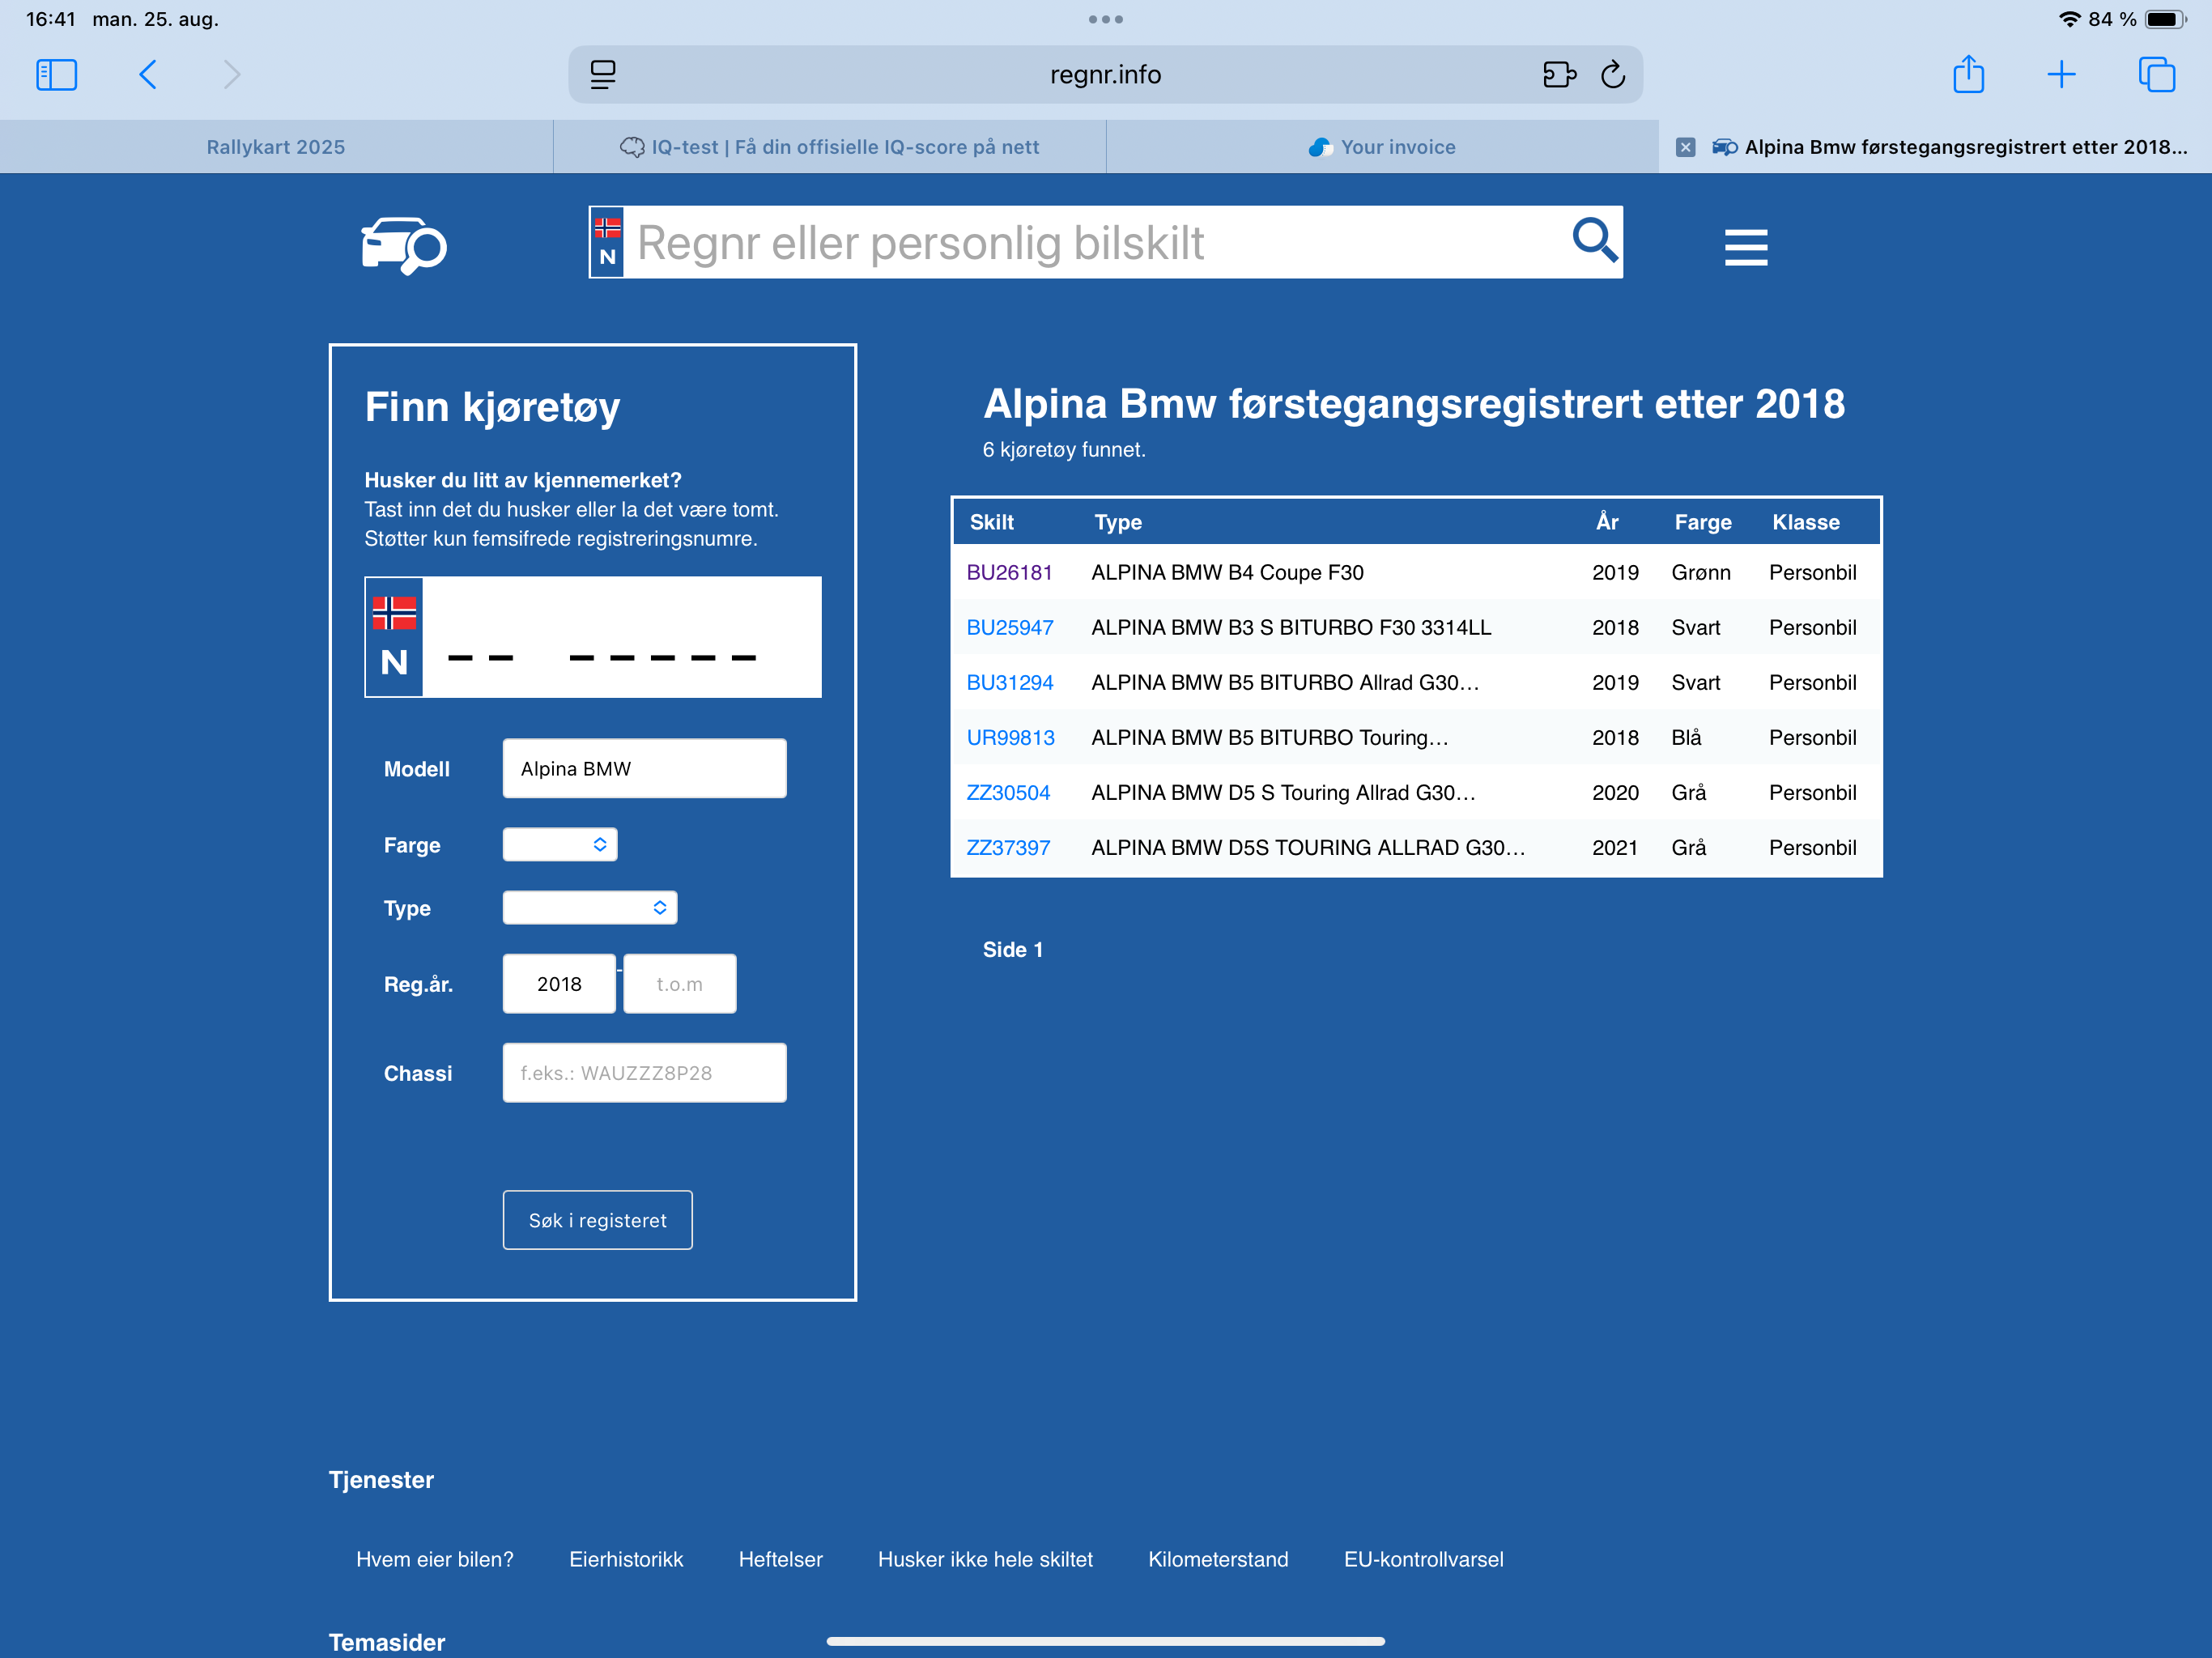Viewport: 2212px width, 1658px height.
Task: Click the Klasse column header
Action: 1805,522
